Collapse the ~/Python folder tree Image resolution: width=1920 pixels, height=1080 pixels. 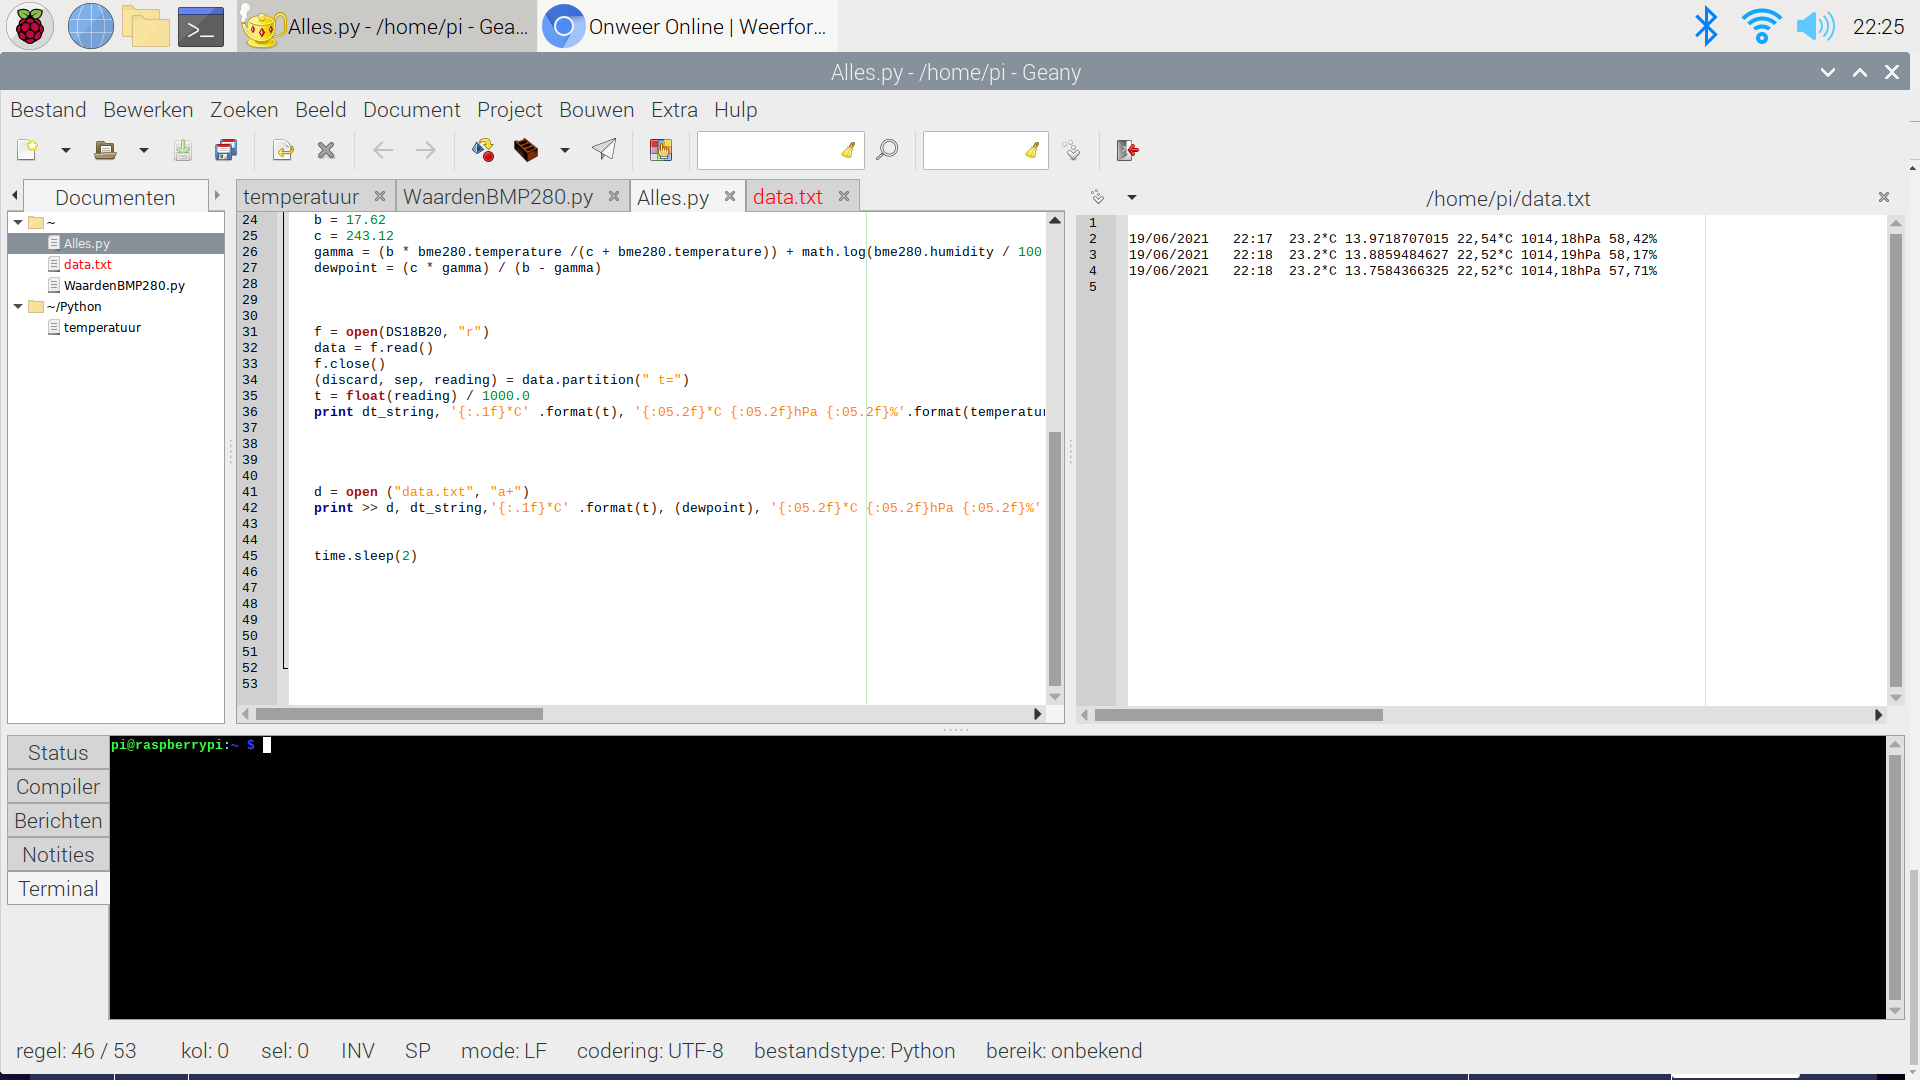(18, 307)
